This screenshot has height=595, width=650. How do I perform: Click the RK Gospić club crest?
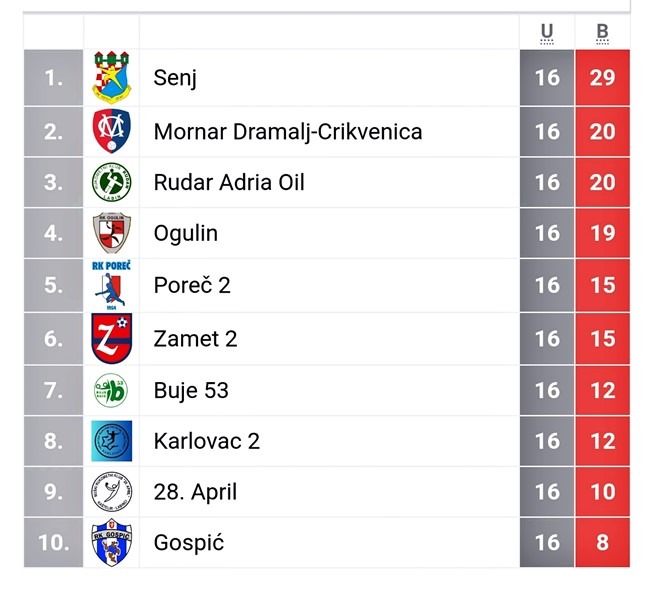pos(111,543)
